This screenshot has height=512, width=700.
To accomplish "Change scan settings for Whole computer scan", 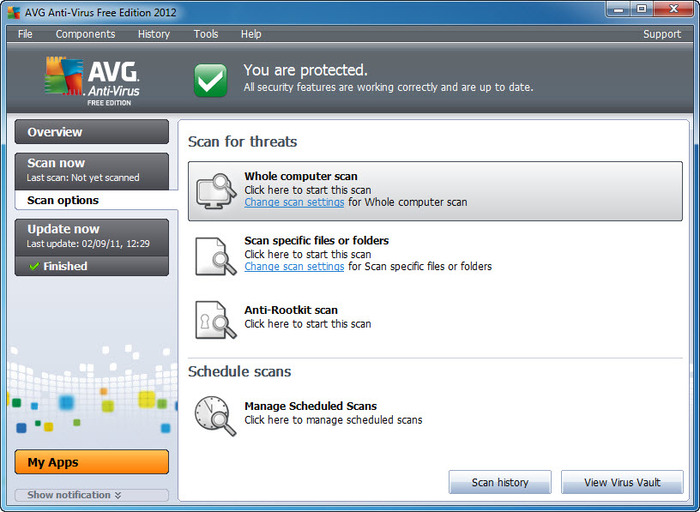I will click(x=294, y=202).
